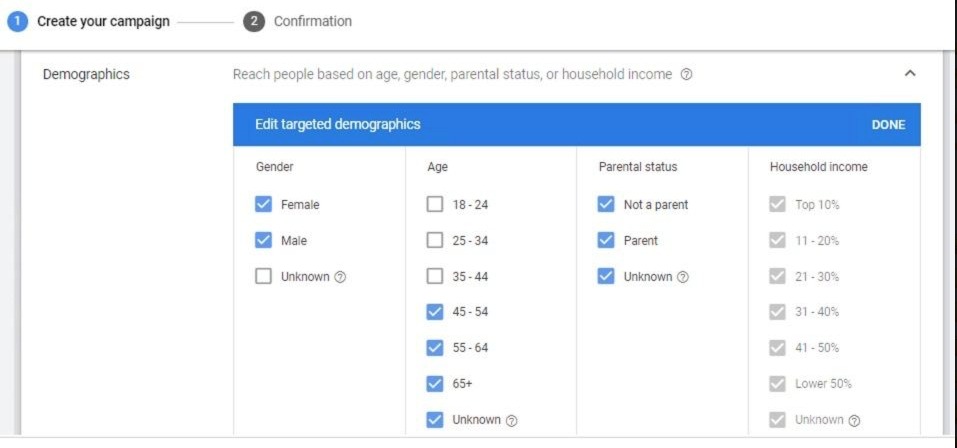This screenshot has height=448, width=957.
Task: Collapse the Demographics section chevron
Action: 910,74
